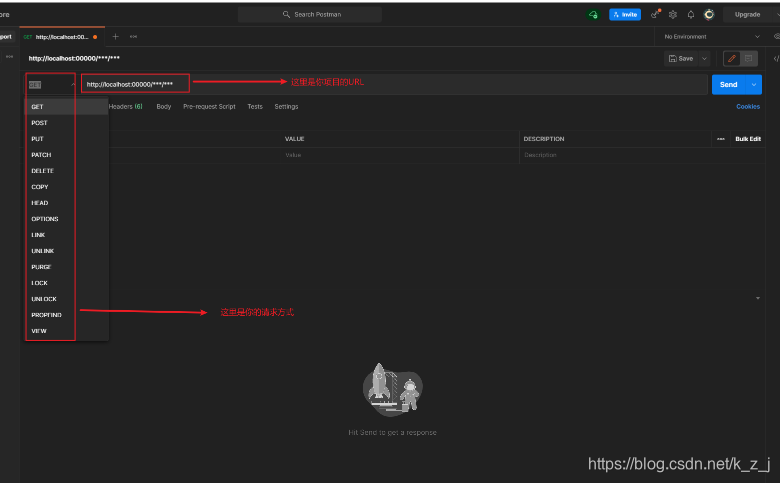
Task: Click the DESCRIPTION column header
Action: coord(544,139)
